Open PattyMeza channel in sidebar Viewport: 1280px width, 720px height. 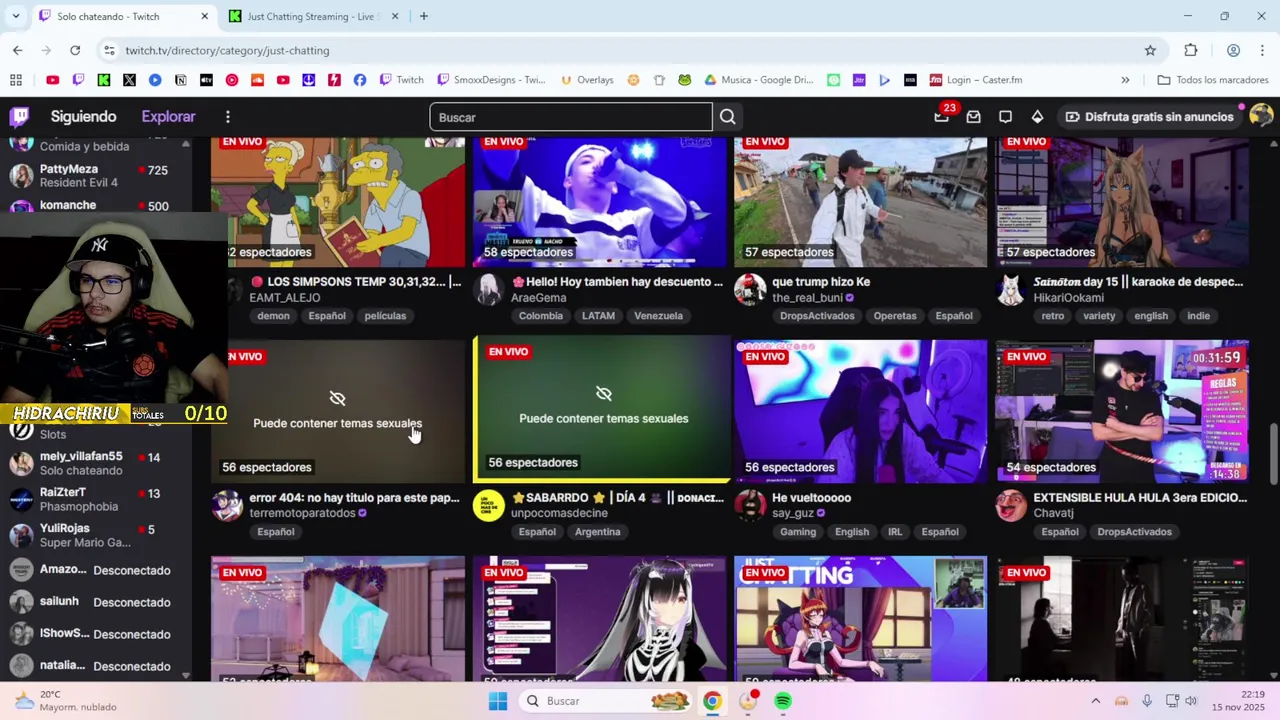[x=96, y=176]
